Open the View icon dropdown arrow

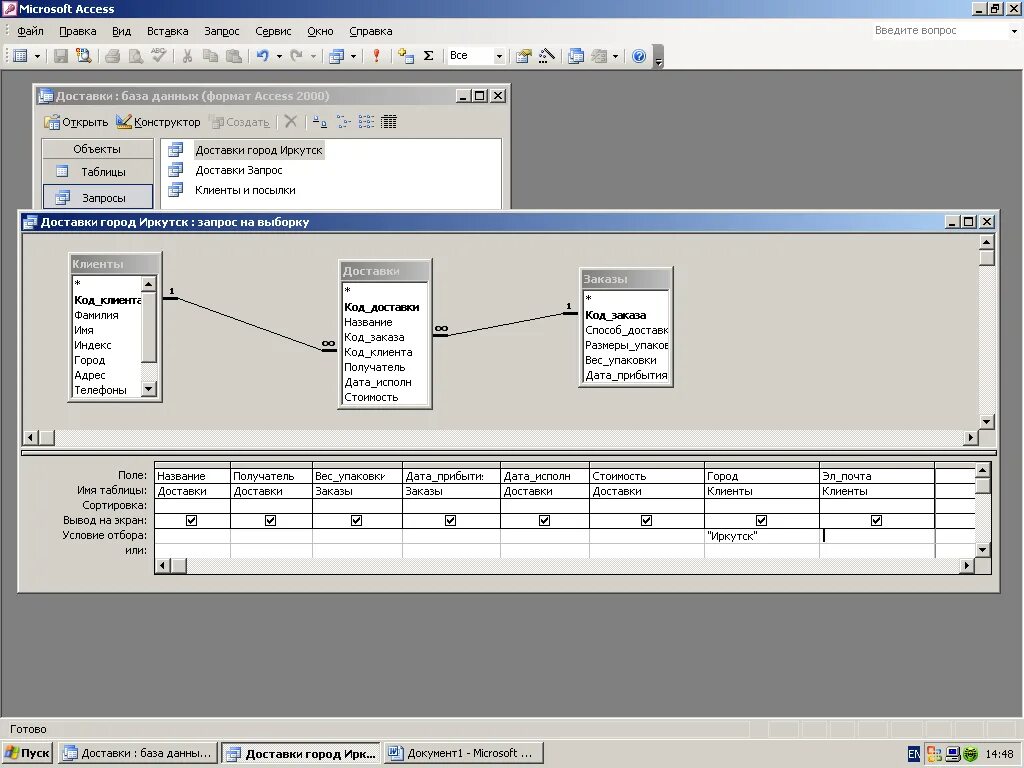click(x=37, y=56)
